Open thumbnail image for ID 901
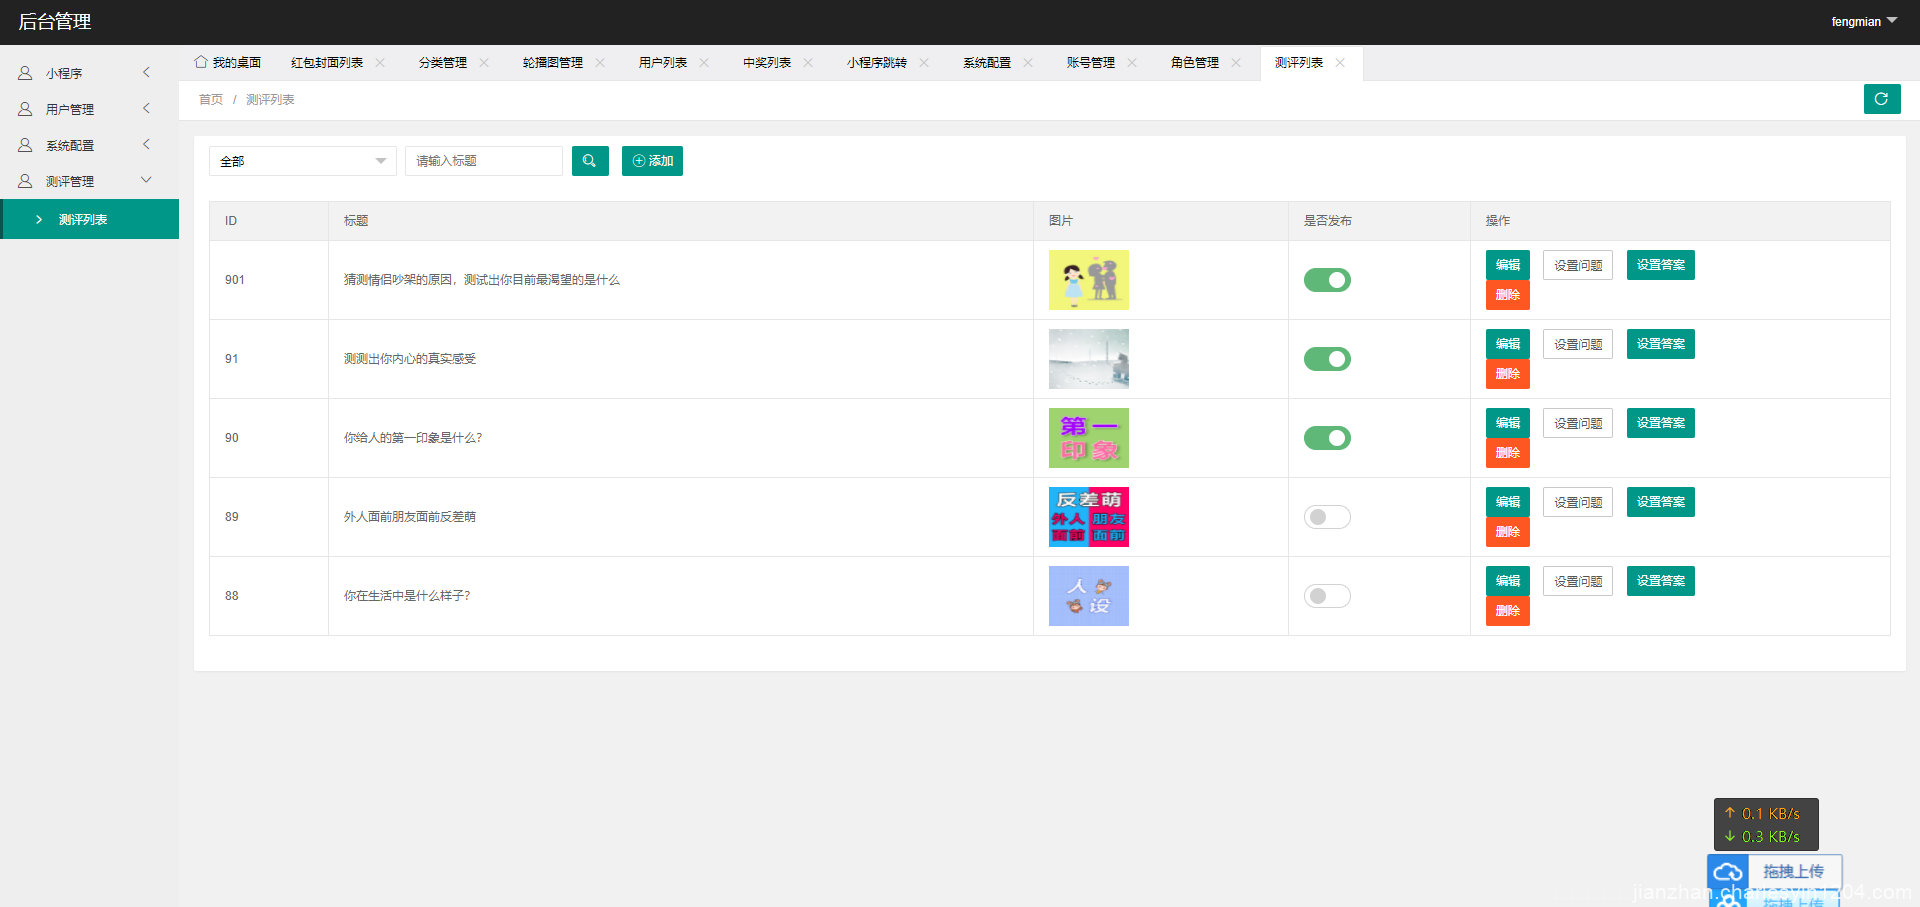Screen dimensions: 1920x907 [x=1089, y=280]
